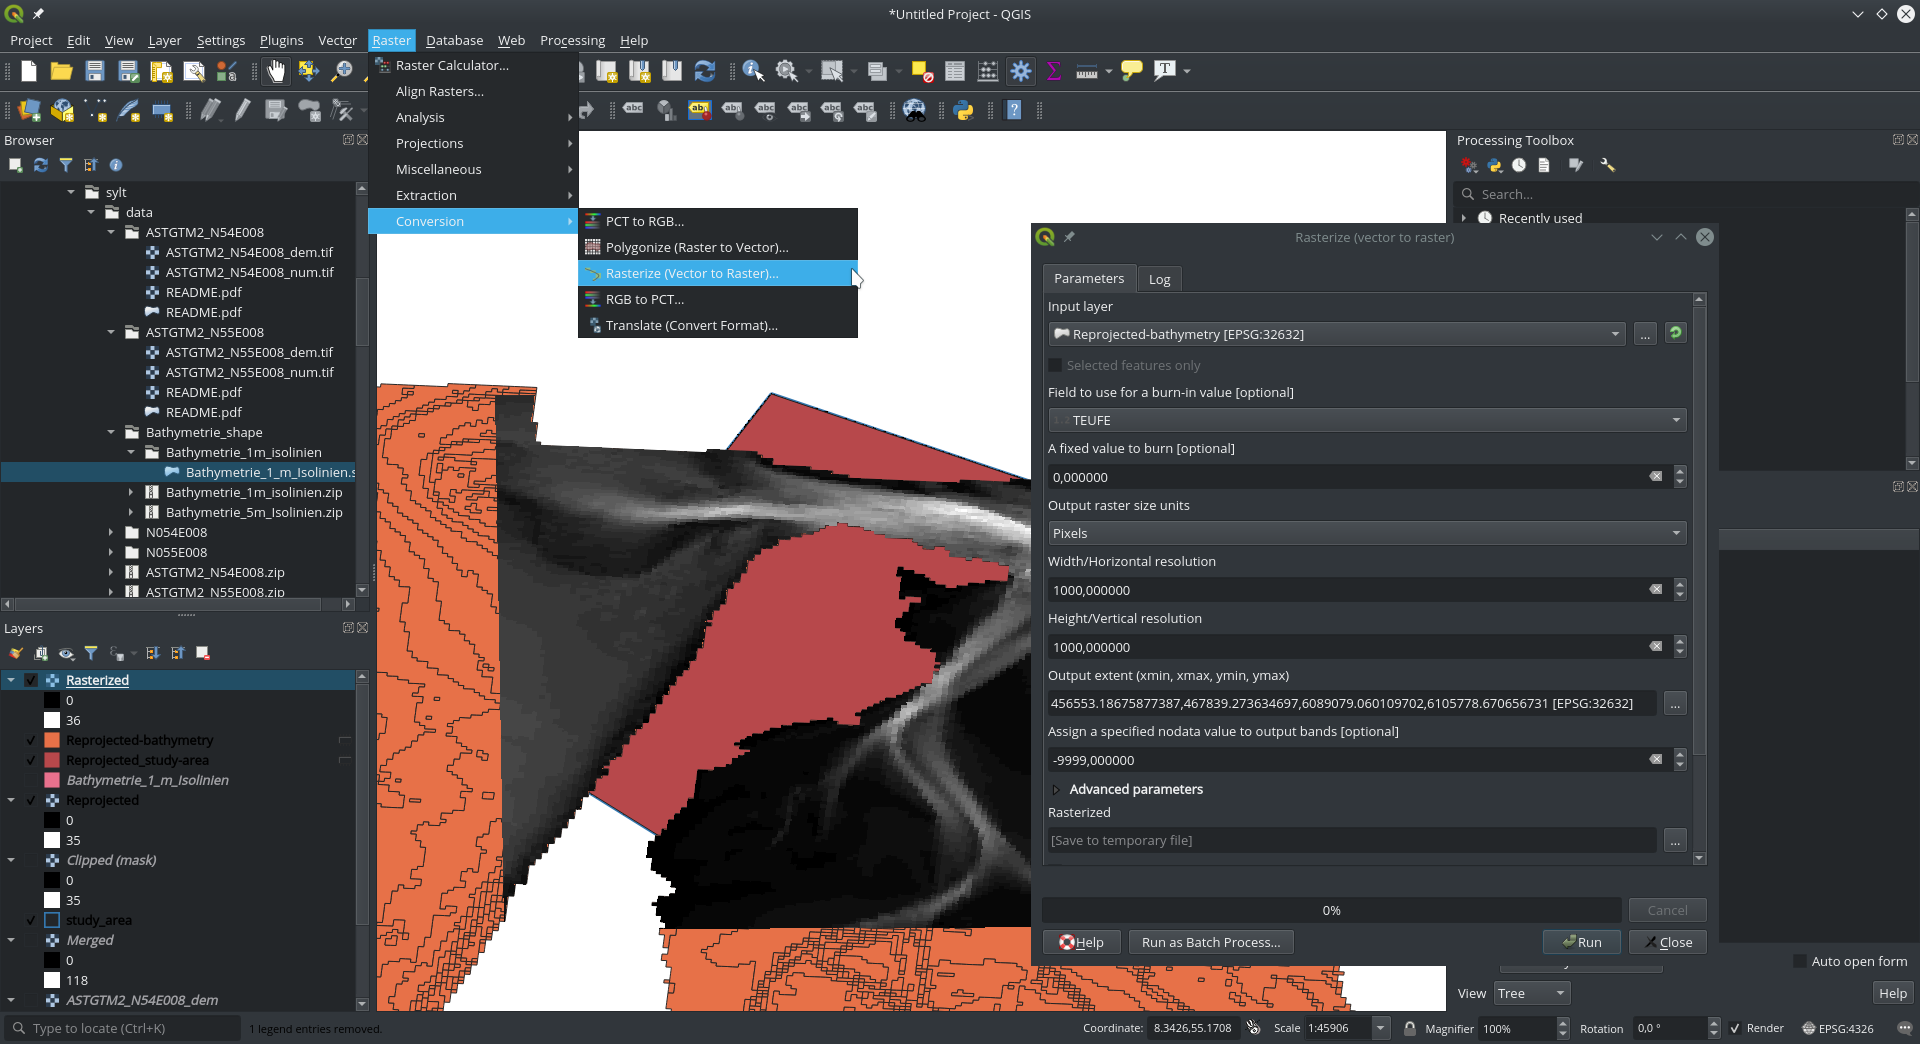
Task: Switch to the Log tab
Action: coord(1159,279)
